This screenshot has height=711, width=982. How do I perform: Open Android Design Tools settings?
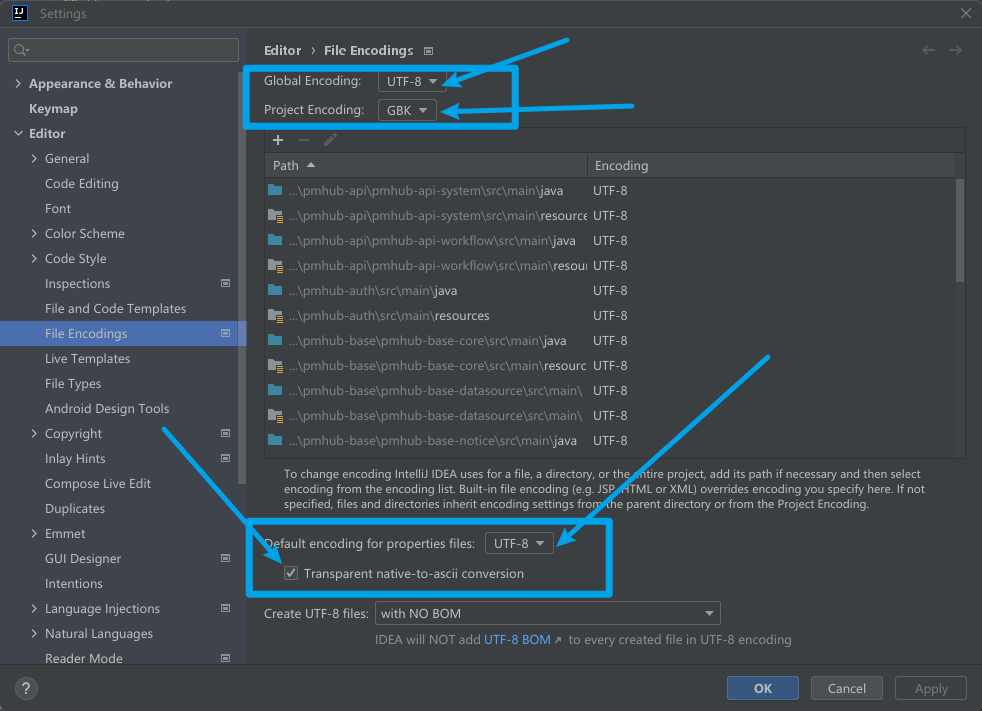coord(107,408)
